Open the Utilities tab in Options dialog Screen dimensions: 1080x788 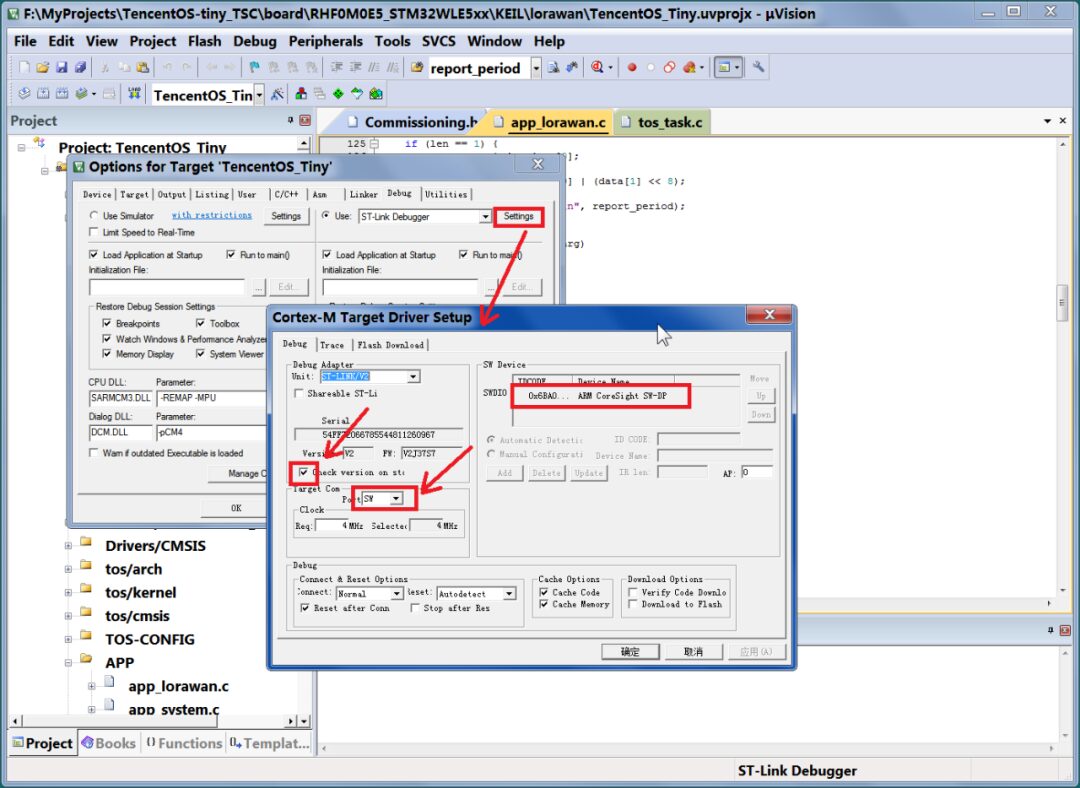tap(446, 194)
